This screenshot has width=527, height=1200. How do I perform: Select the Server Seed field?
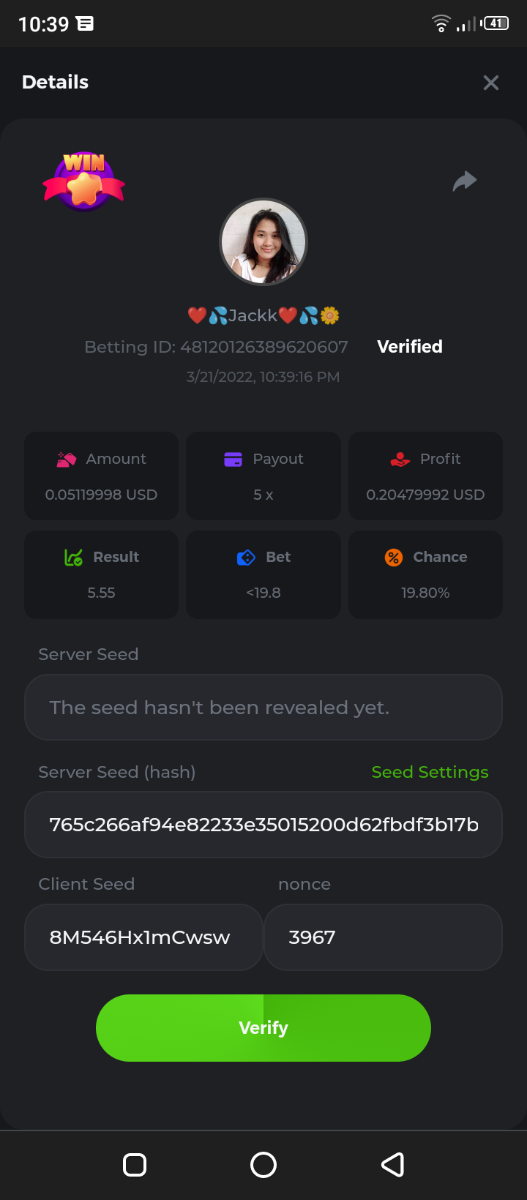263,707
